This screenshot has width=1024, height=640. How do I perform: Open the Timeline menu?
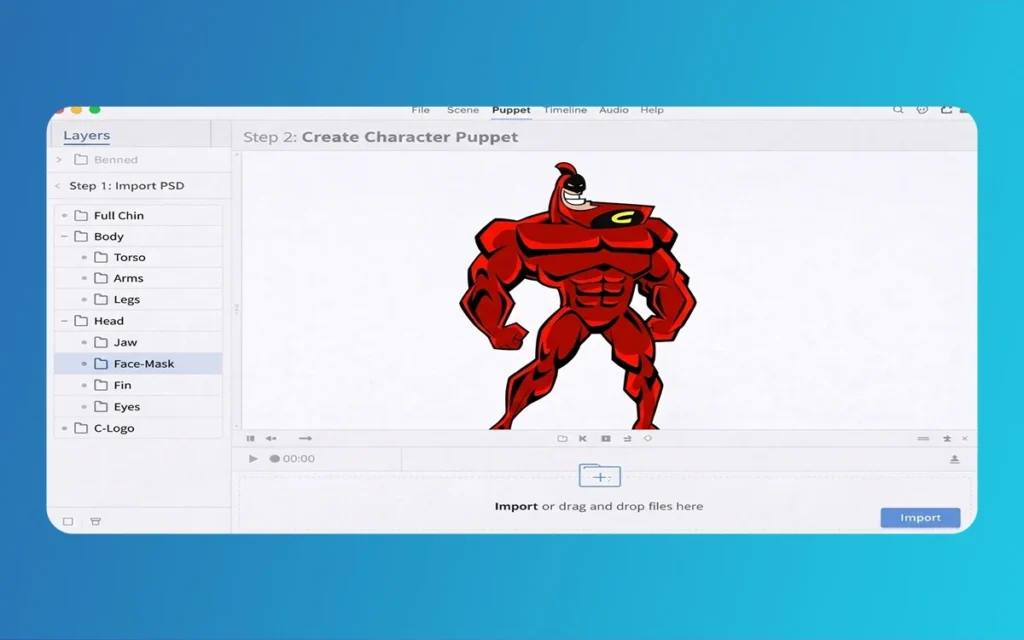565,110
